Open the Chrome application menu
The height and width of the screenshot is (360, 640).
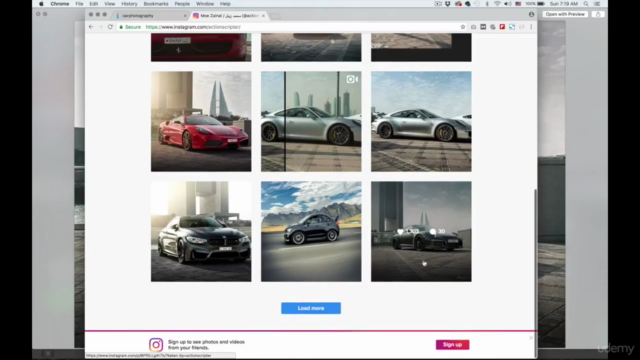60,4
